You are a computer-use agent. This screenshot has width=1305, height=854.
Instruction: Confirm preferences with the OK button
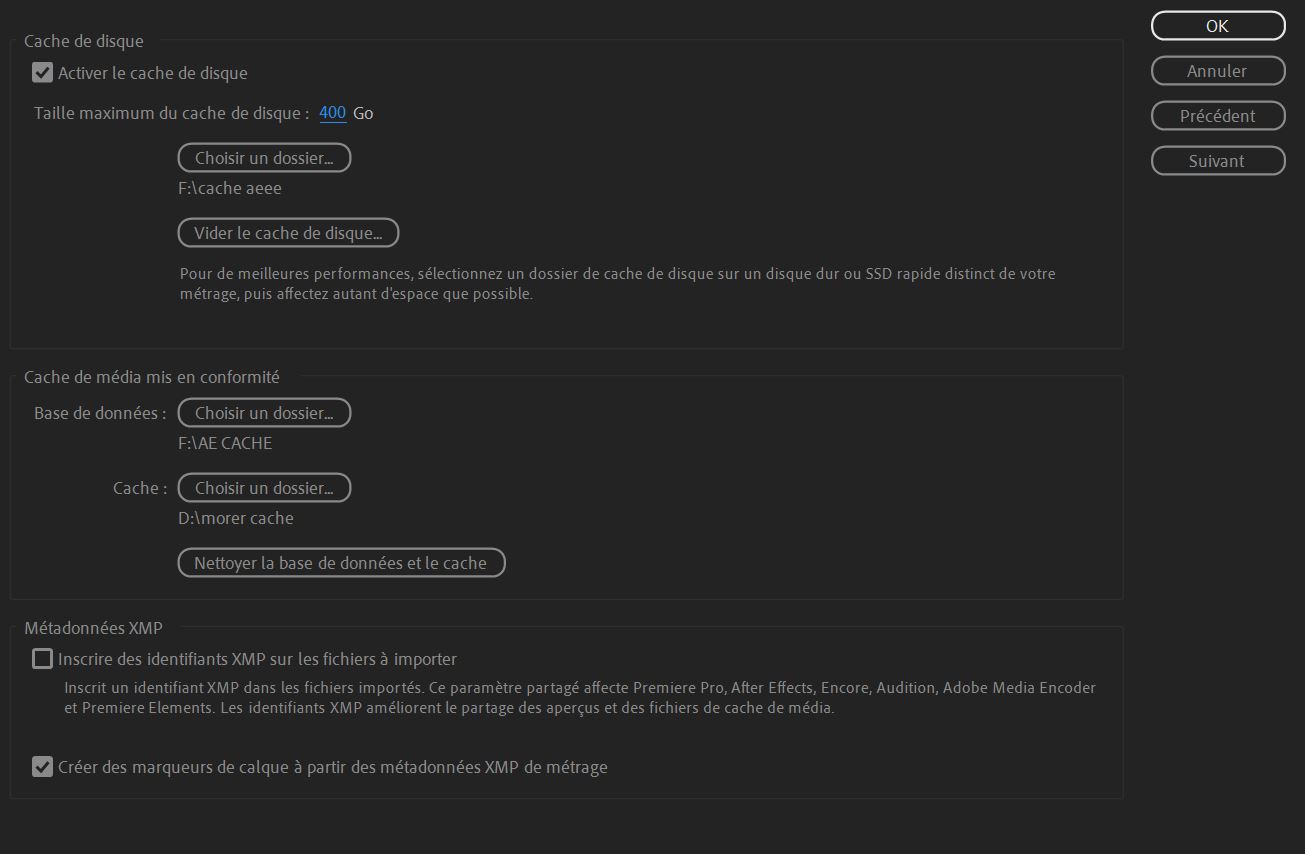point(1218,26)
